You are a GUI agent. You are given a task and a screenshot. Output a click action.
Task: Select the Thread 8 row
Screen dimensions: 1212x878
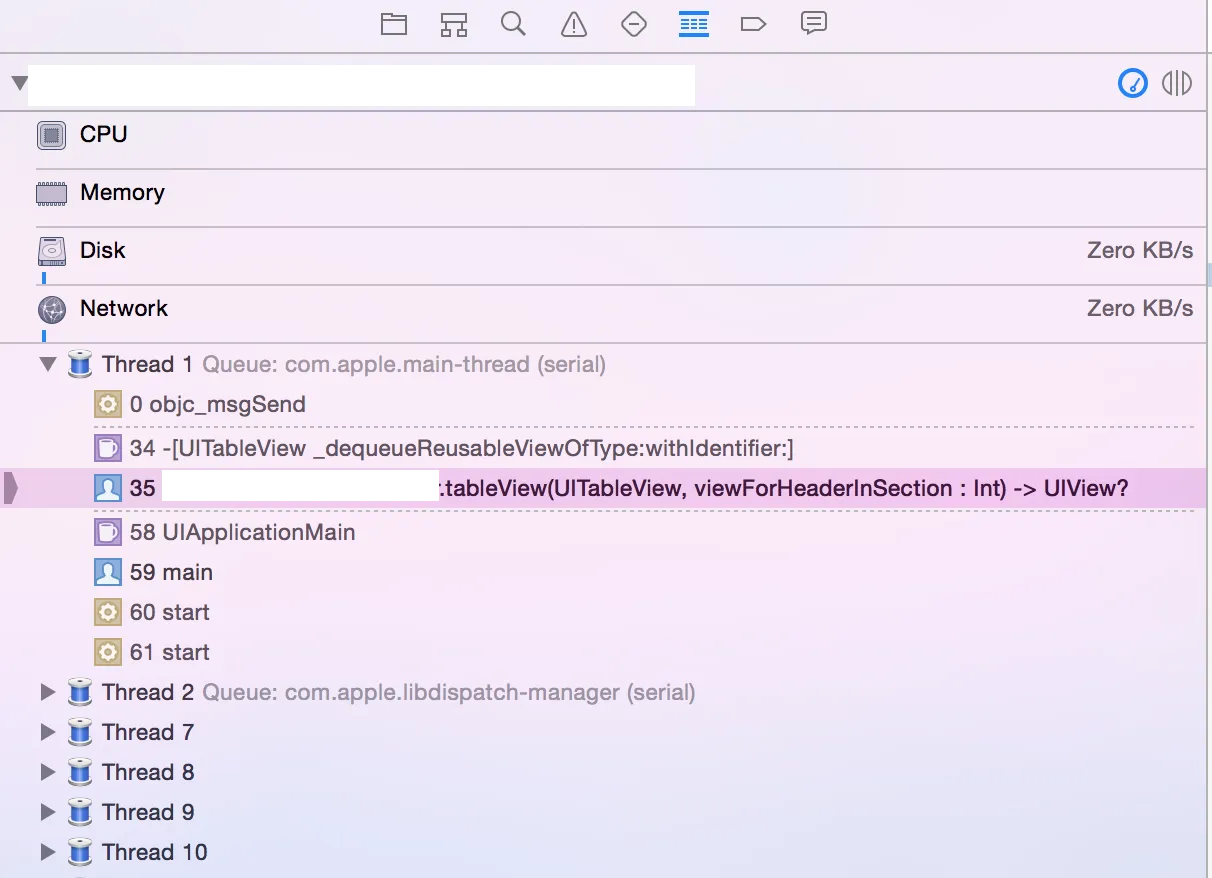[603, 772]
